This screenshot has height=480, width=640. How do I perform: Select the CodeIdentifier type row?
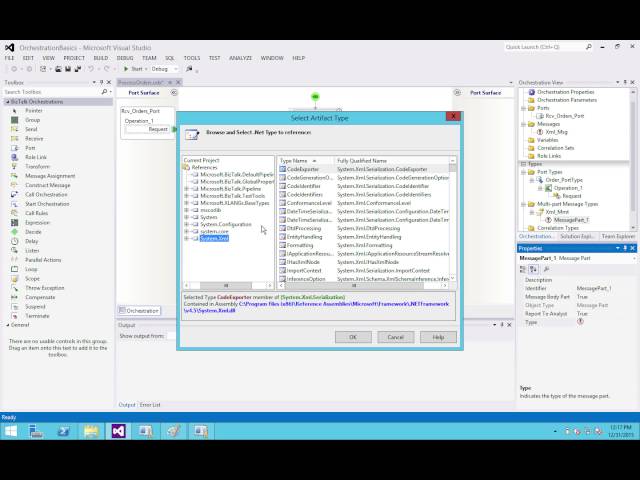(364, 186)
